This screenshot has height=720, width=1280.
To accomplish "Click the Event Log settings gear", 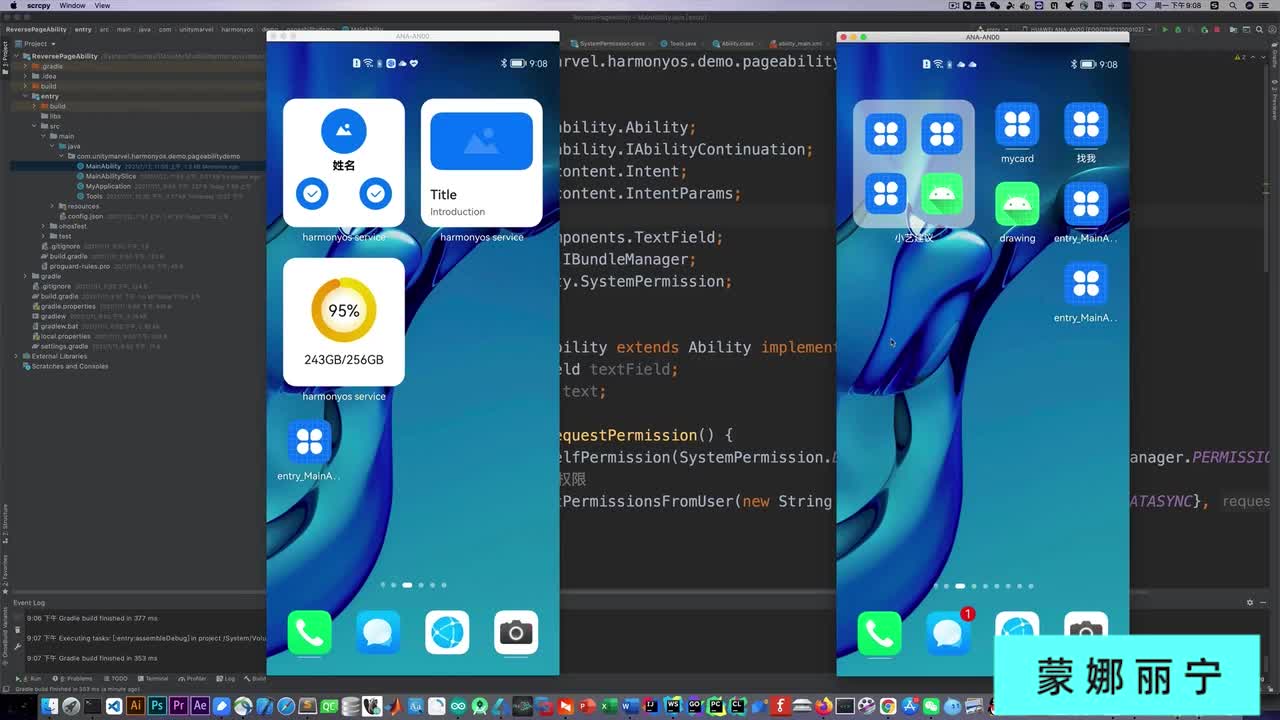I will (1249, 602).
